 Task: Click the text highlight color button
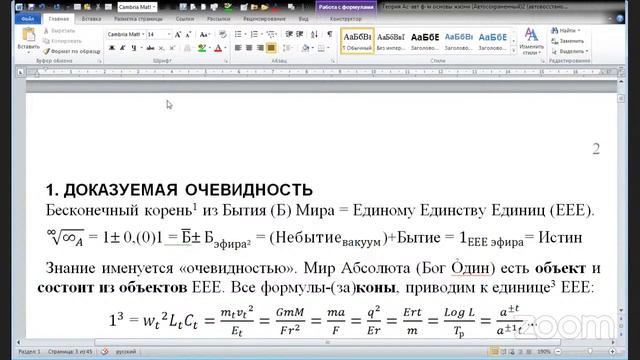coord(201,48)
